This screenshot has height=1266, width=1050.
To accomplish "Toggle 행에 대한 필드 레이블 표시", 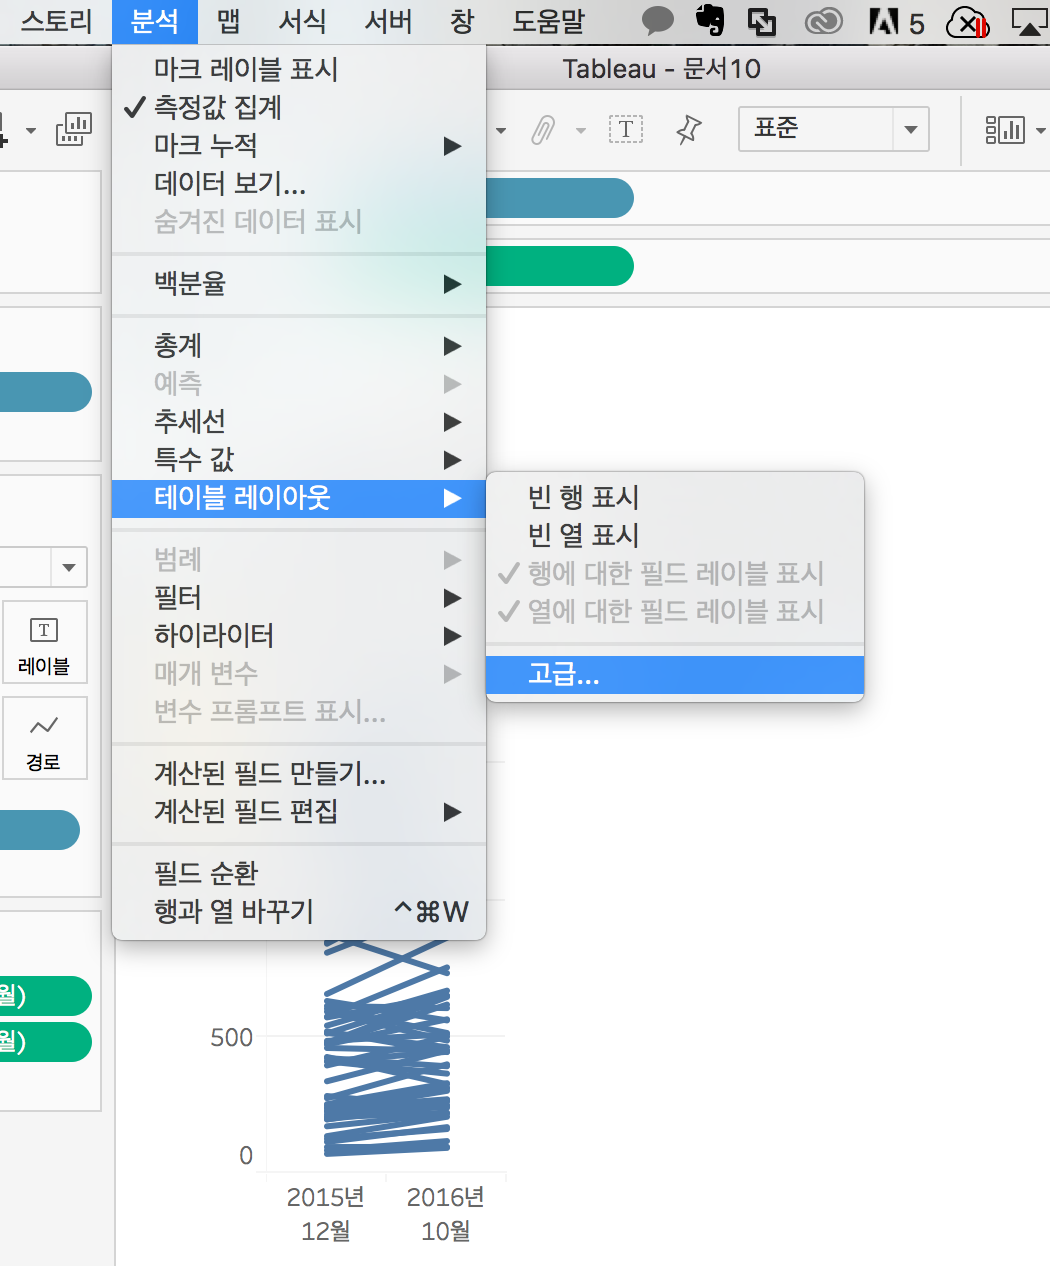I will 675,573.
